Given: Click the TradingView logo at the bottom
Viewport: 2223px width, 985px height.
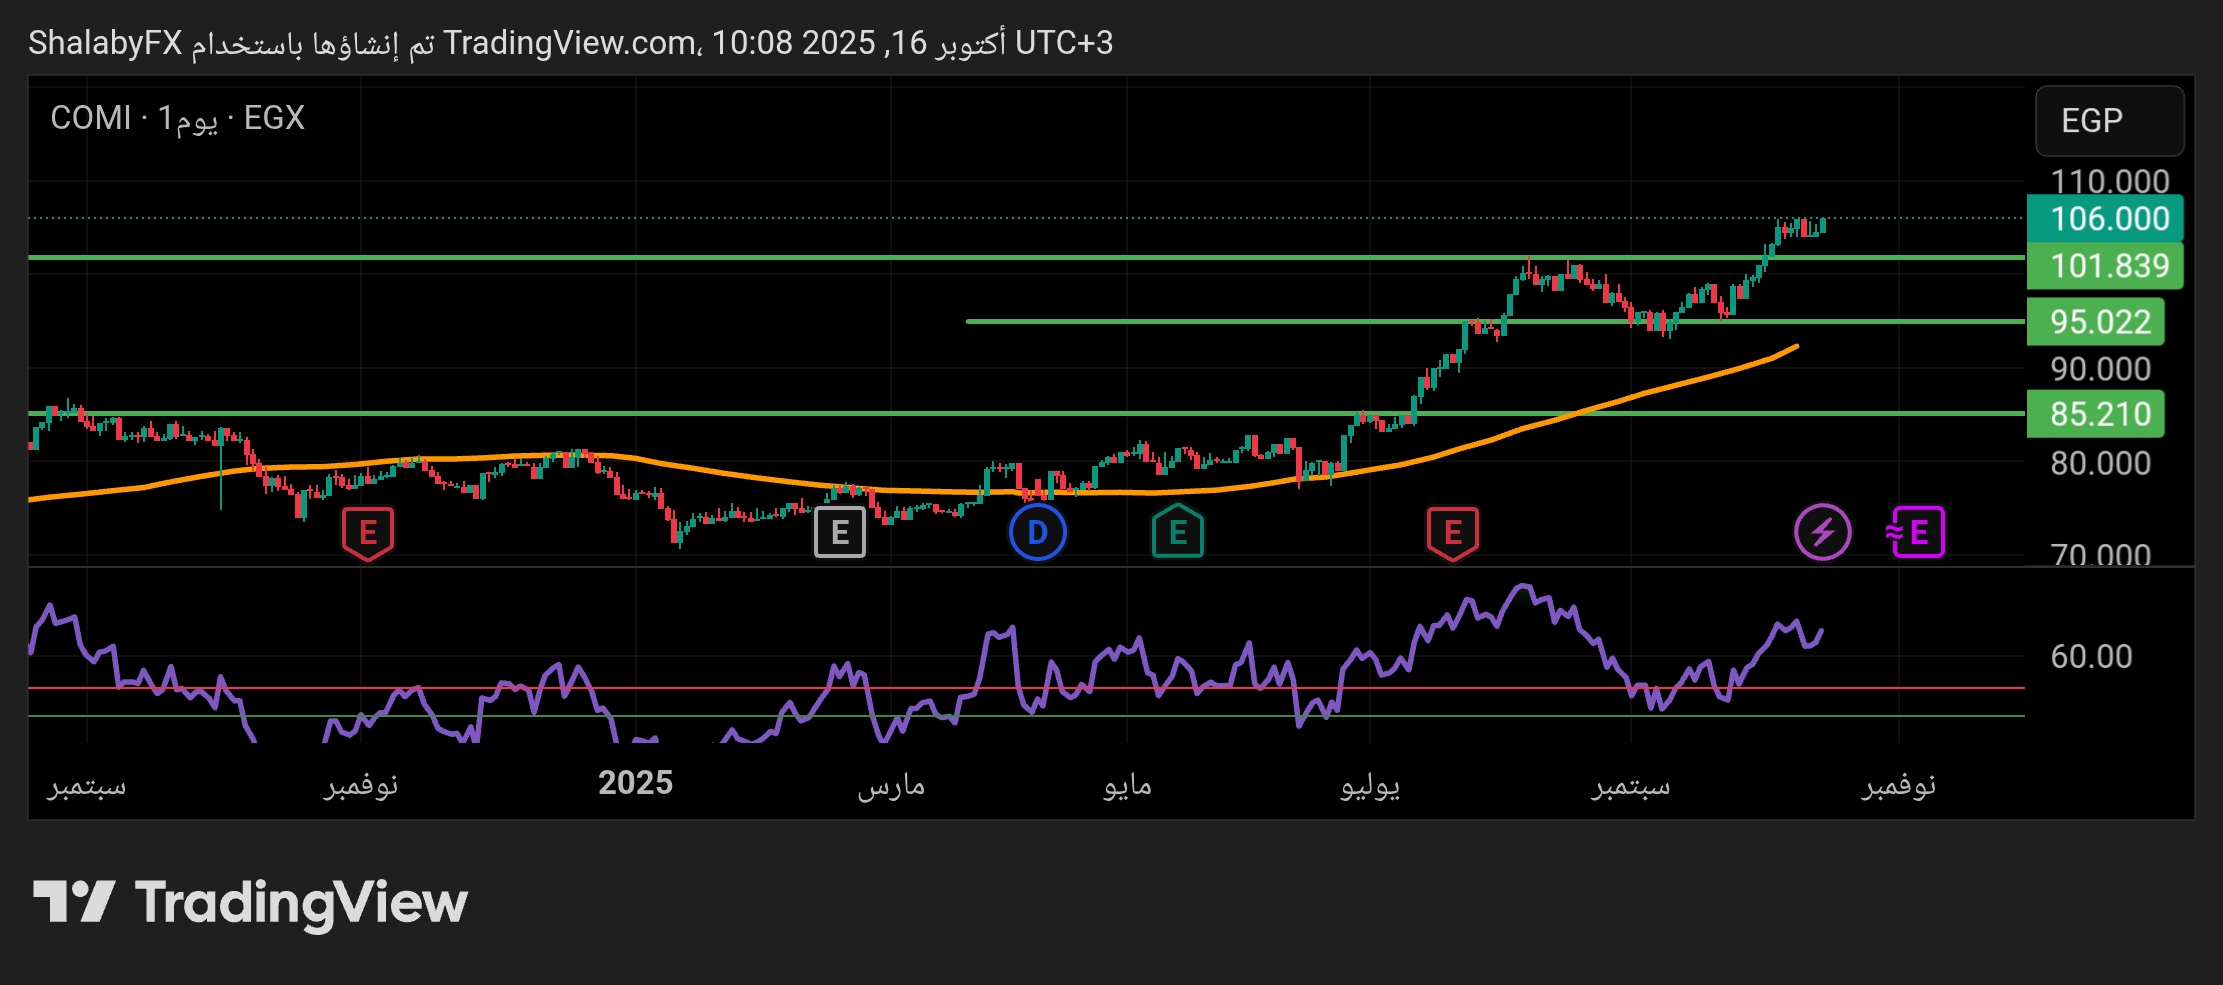Looking at the screenshot, I should (x=250, y=903).
